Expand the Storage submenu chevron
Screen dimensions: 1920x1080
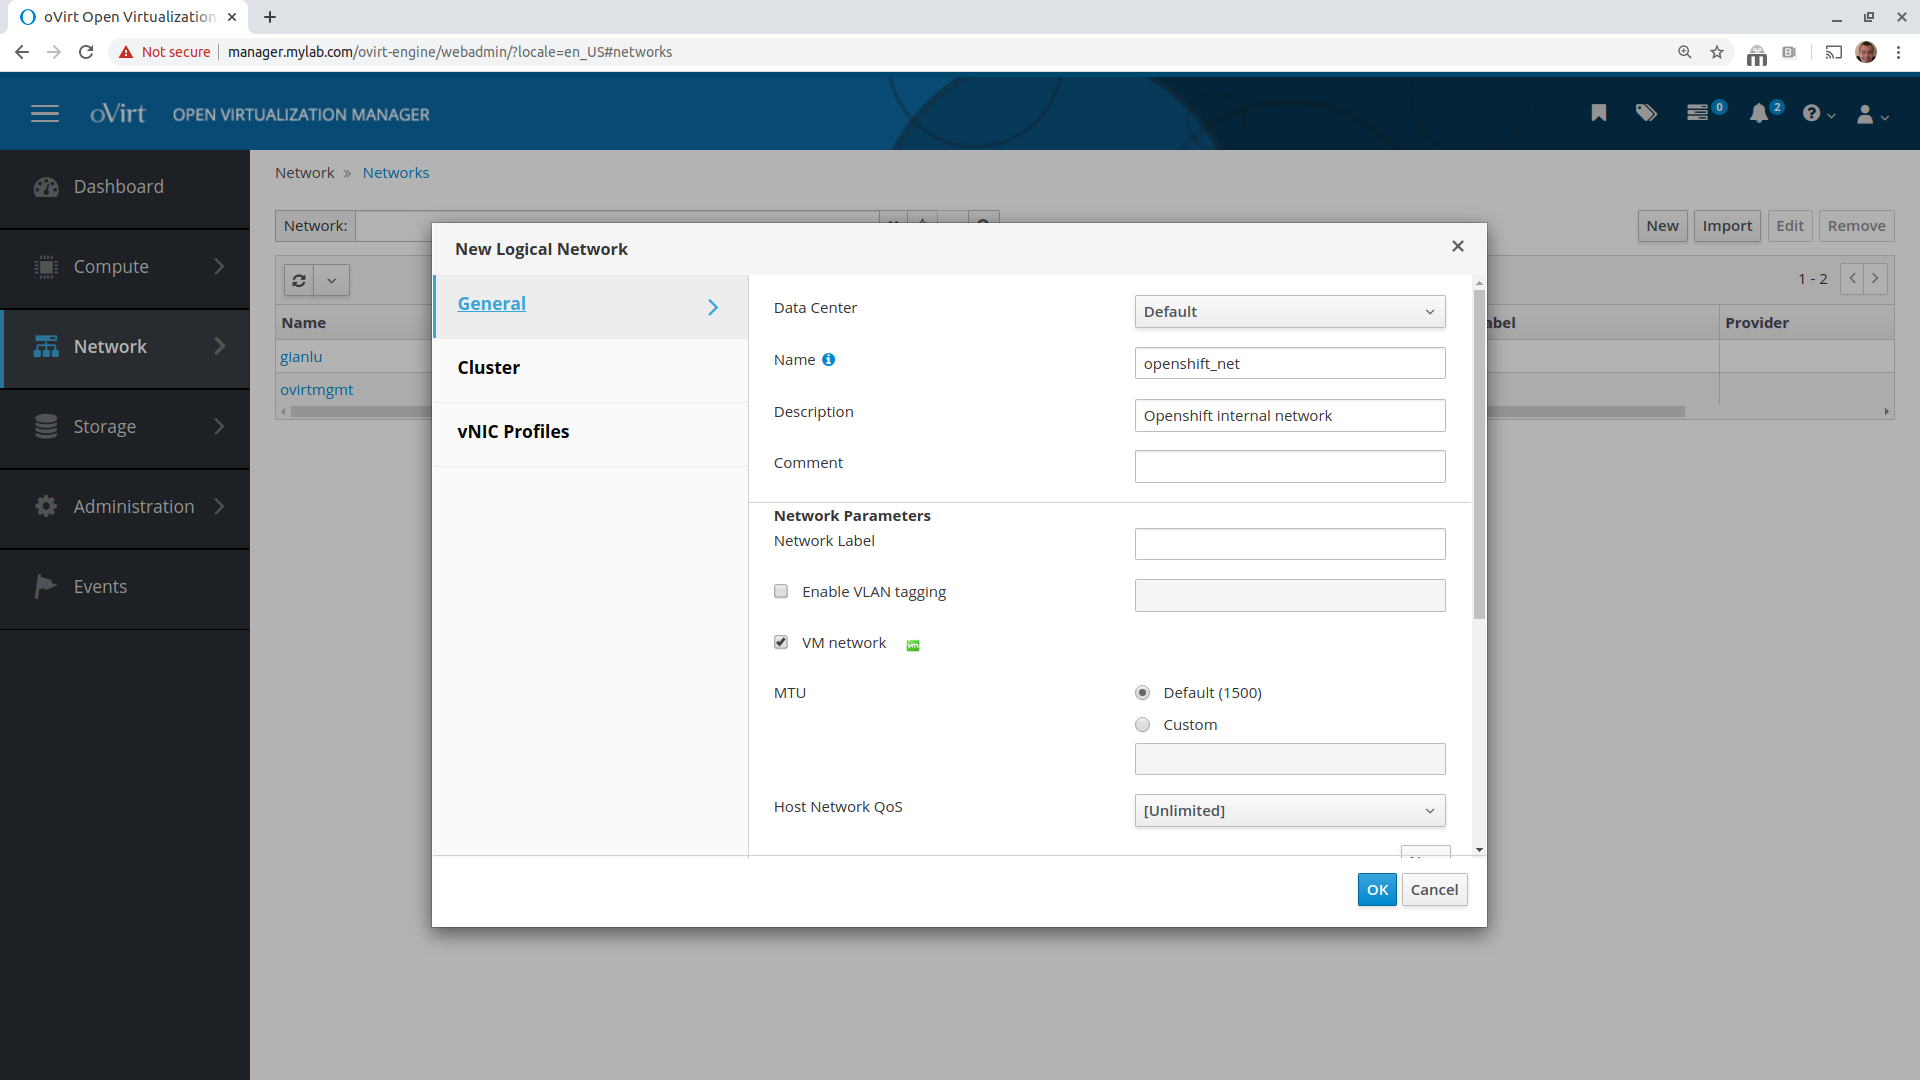(x=219, y=427)
